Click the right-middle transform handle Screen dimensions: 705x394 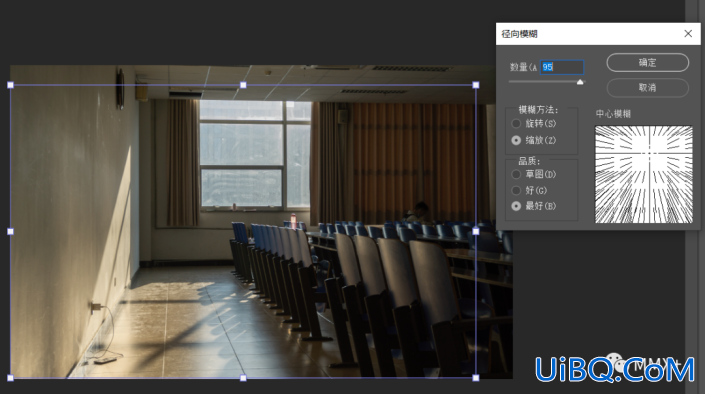[x=476, y=231]
